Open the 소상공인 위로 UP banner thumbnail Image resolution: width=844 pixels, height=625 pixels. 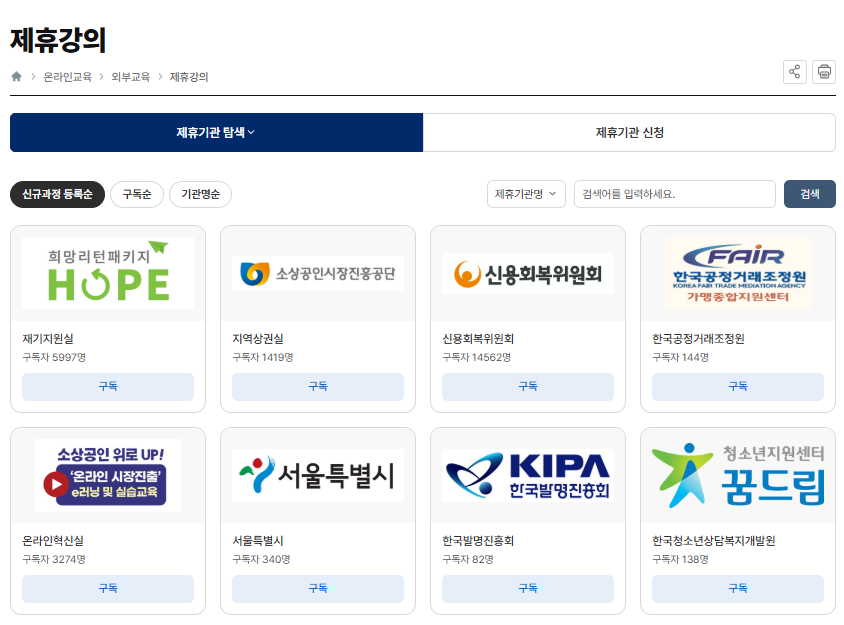coord(108,475)
